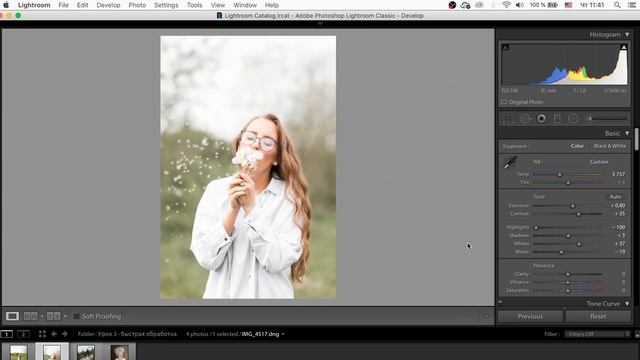Show the hidden top panel arrow
The image size is (640, 360).
pyautogui.click(x=320, y=24)
